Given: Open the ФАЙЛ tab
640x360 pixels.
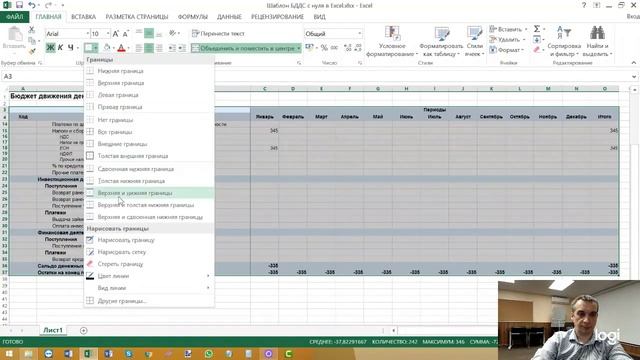Looking at the screenshot, I should click(15, 17).
